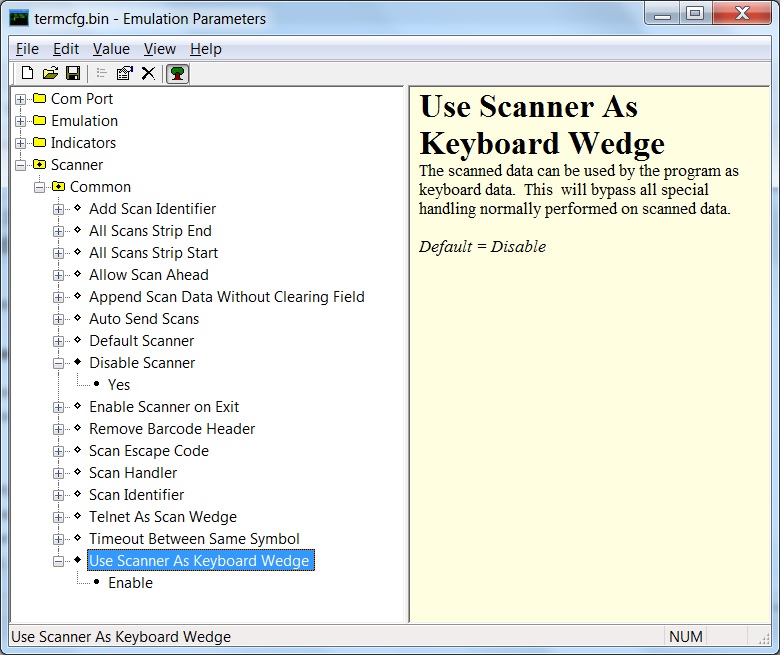This screenshot has height=655, width=780.
Task: Open the File menu
Action: 27,49
